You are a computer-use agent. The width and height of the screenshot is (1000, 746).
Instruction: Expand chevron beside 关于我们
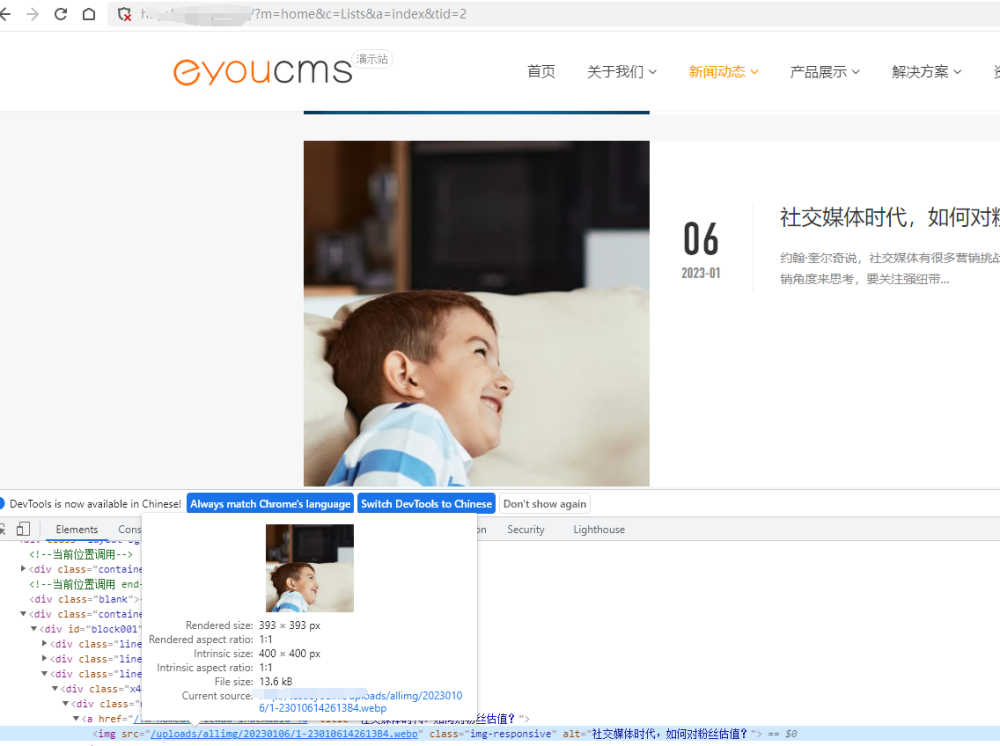pos(652,72)
